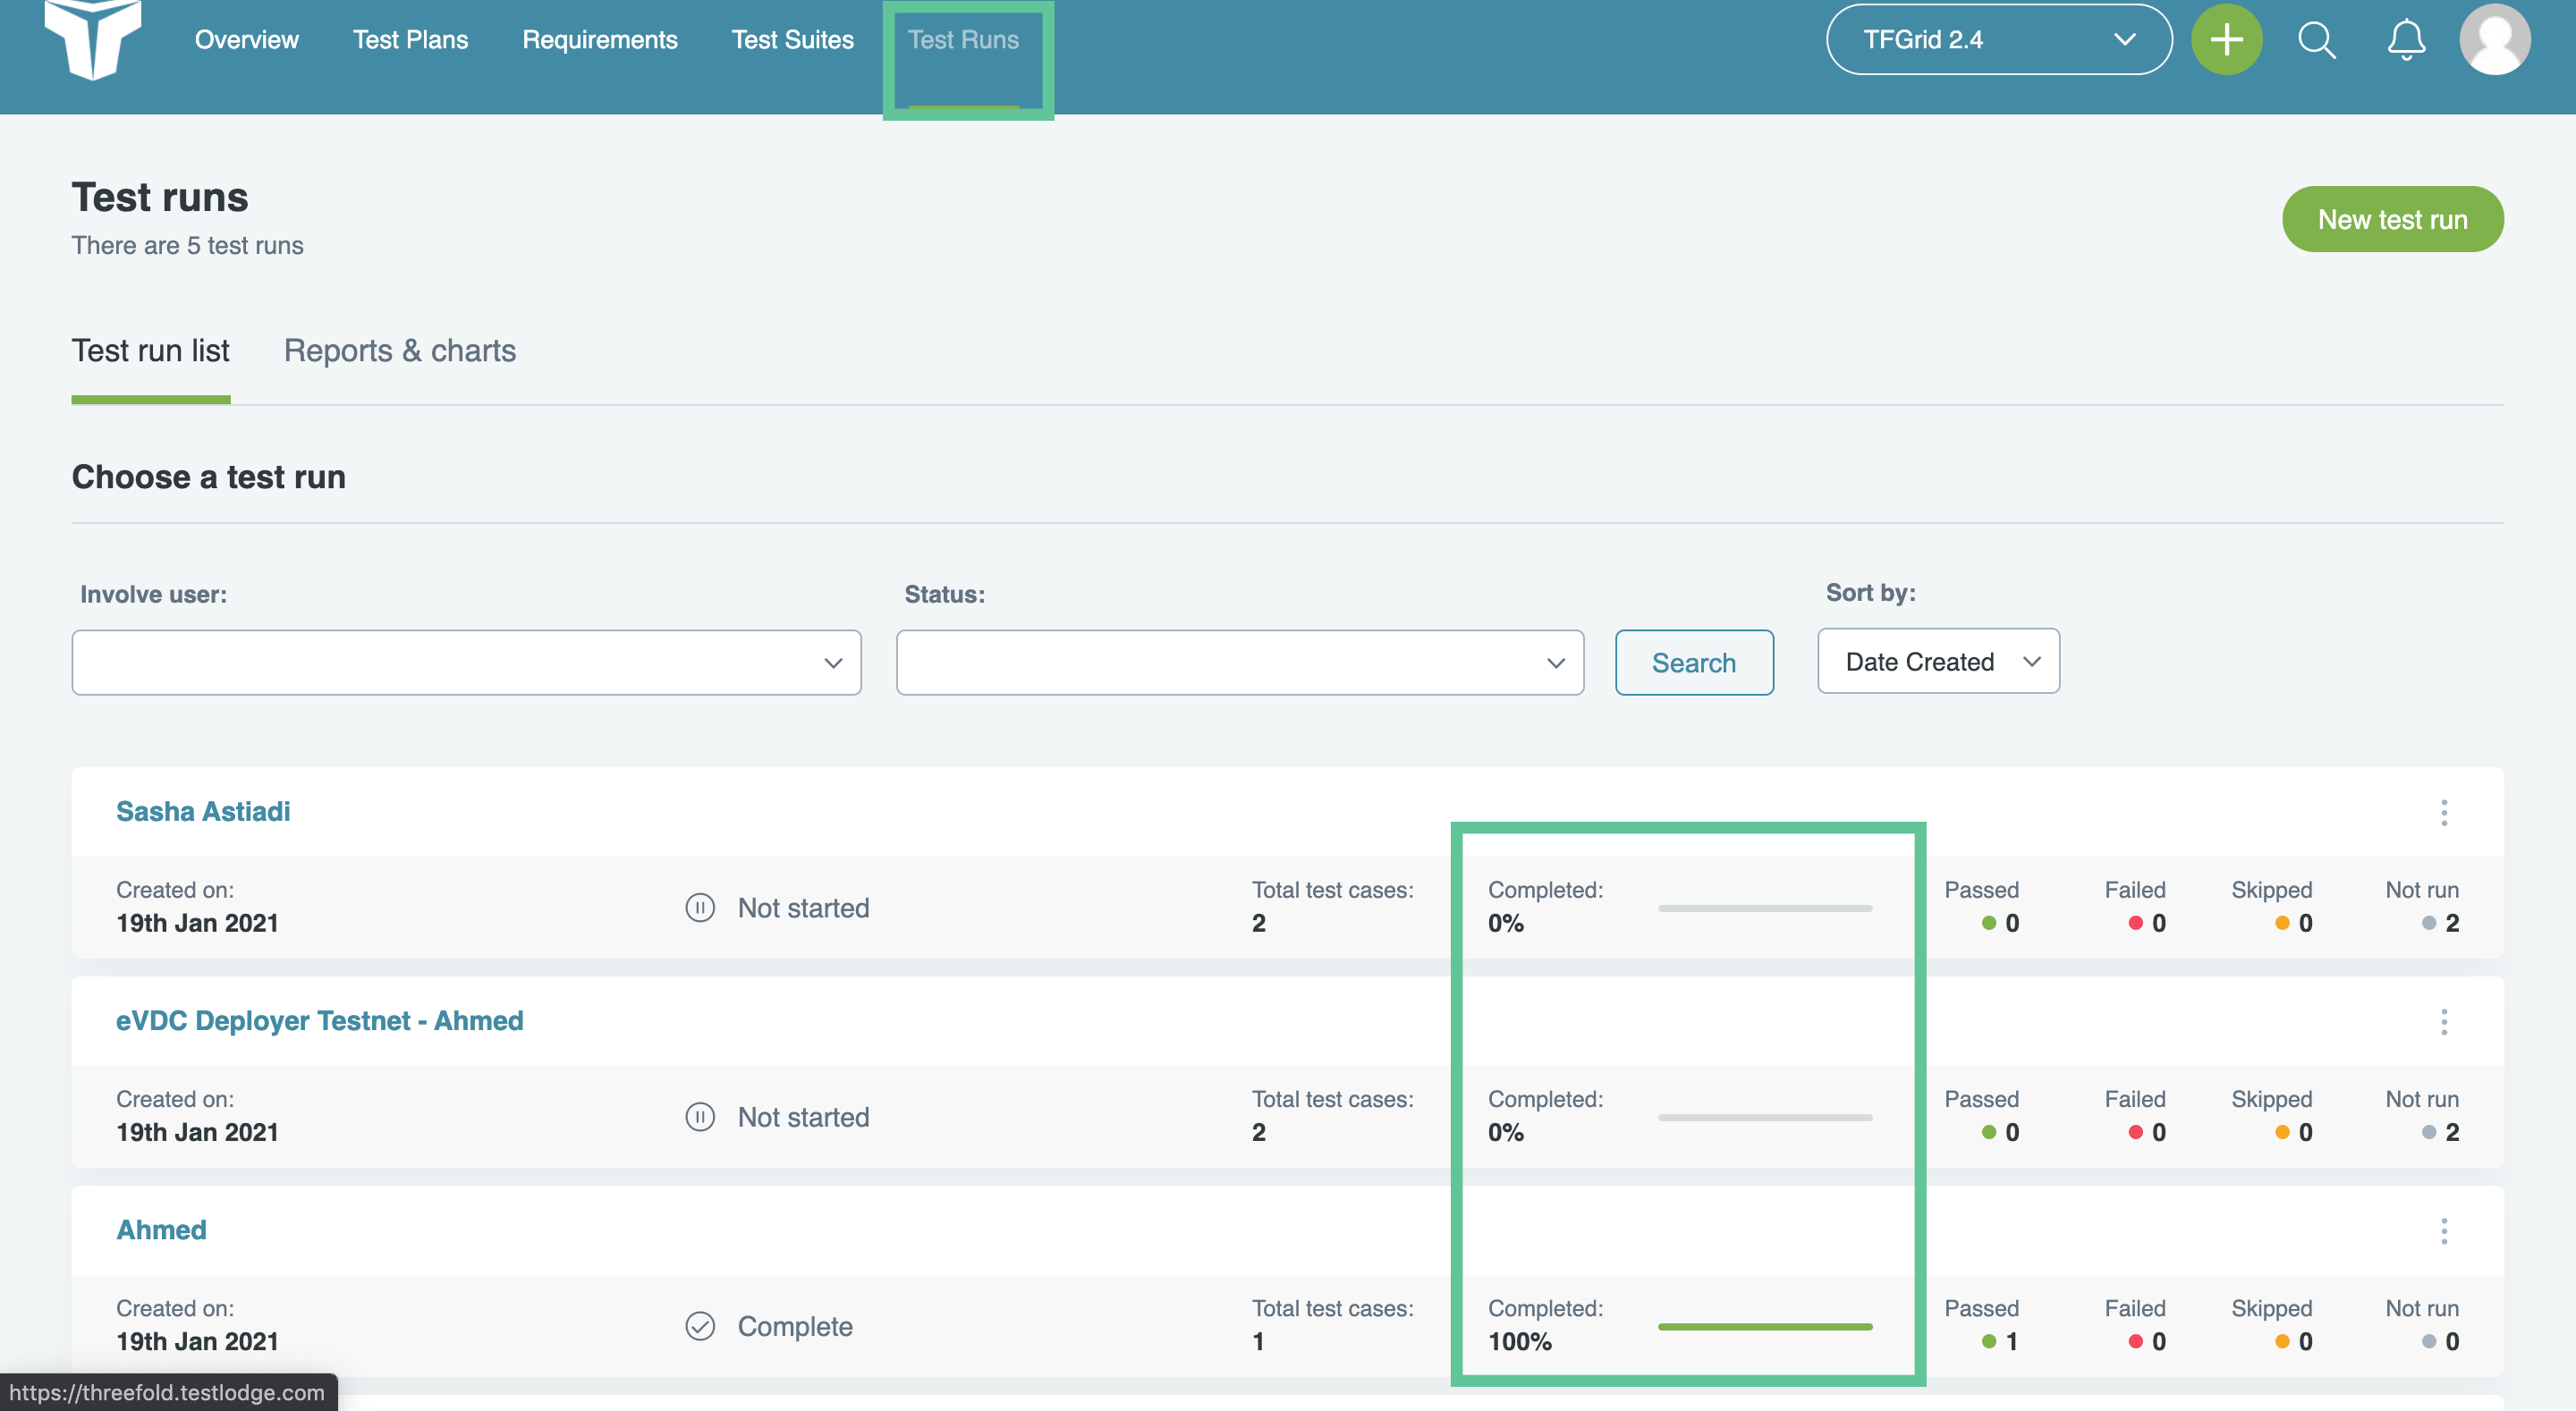Screen dimensions: 2576x1411
Task: Open options menu for Sasha Astiadi run
Action: (2444, 812)
